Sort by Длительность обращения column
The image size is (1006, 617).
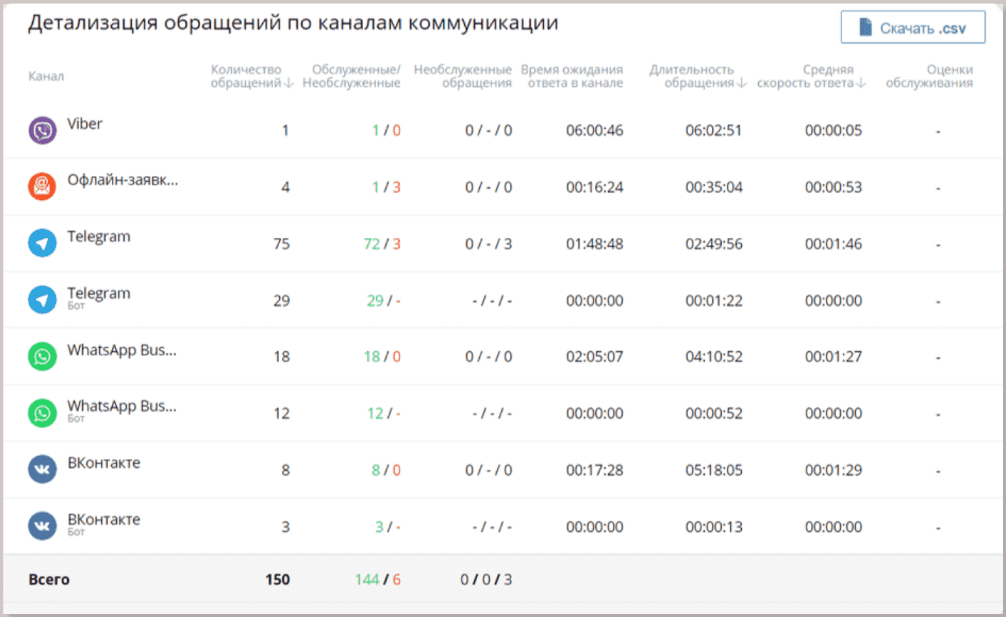(697, 76)
